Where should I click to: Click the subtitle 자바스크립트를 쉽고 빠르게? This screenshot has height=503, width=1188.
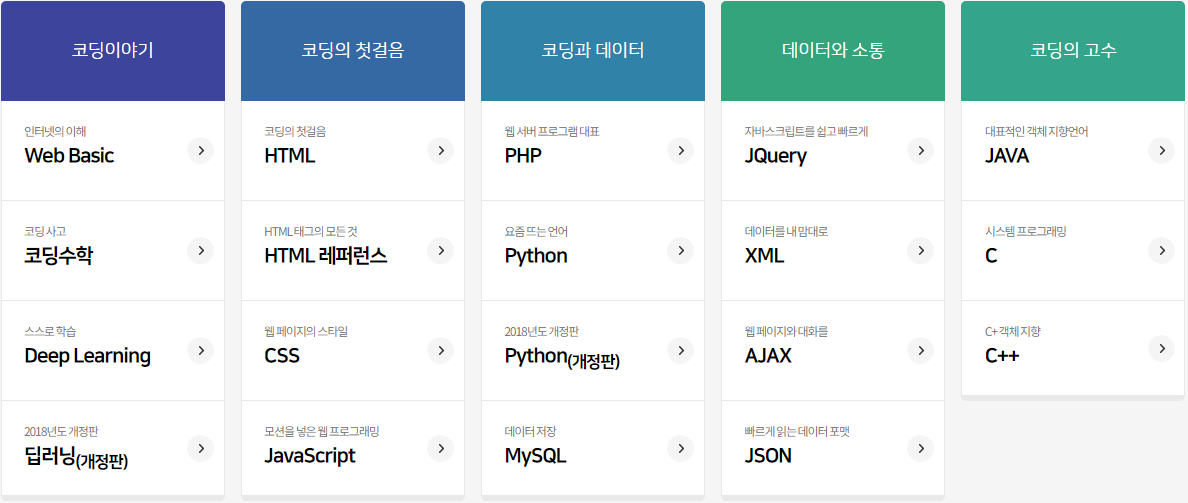click(x=806, y=131)
